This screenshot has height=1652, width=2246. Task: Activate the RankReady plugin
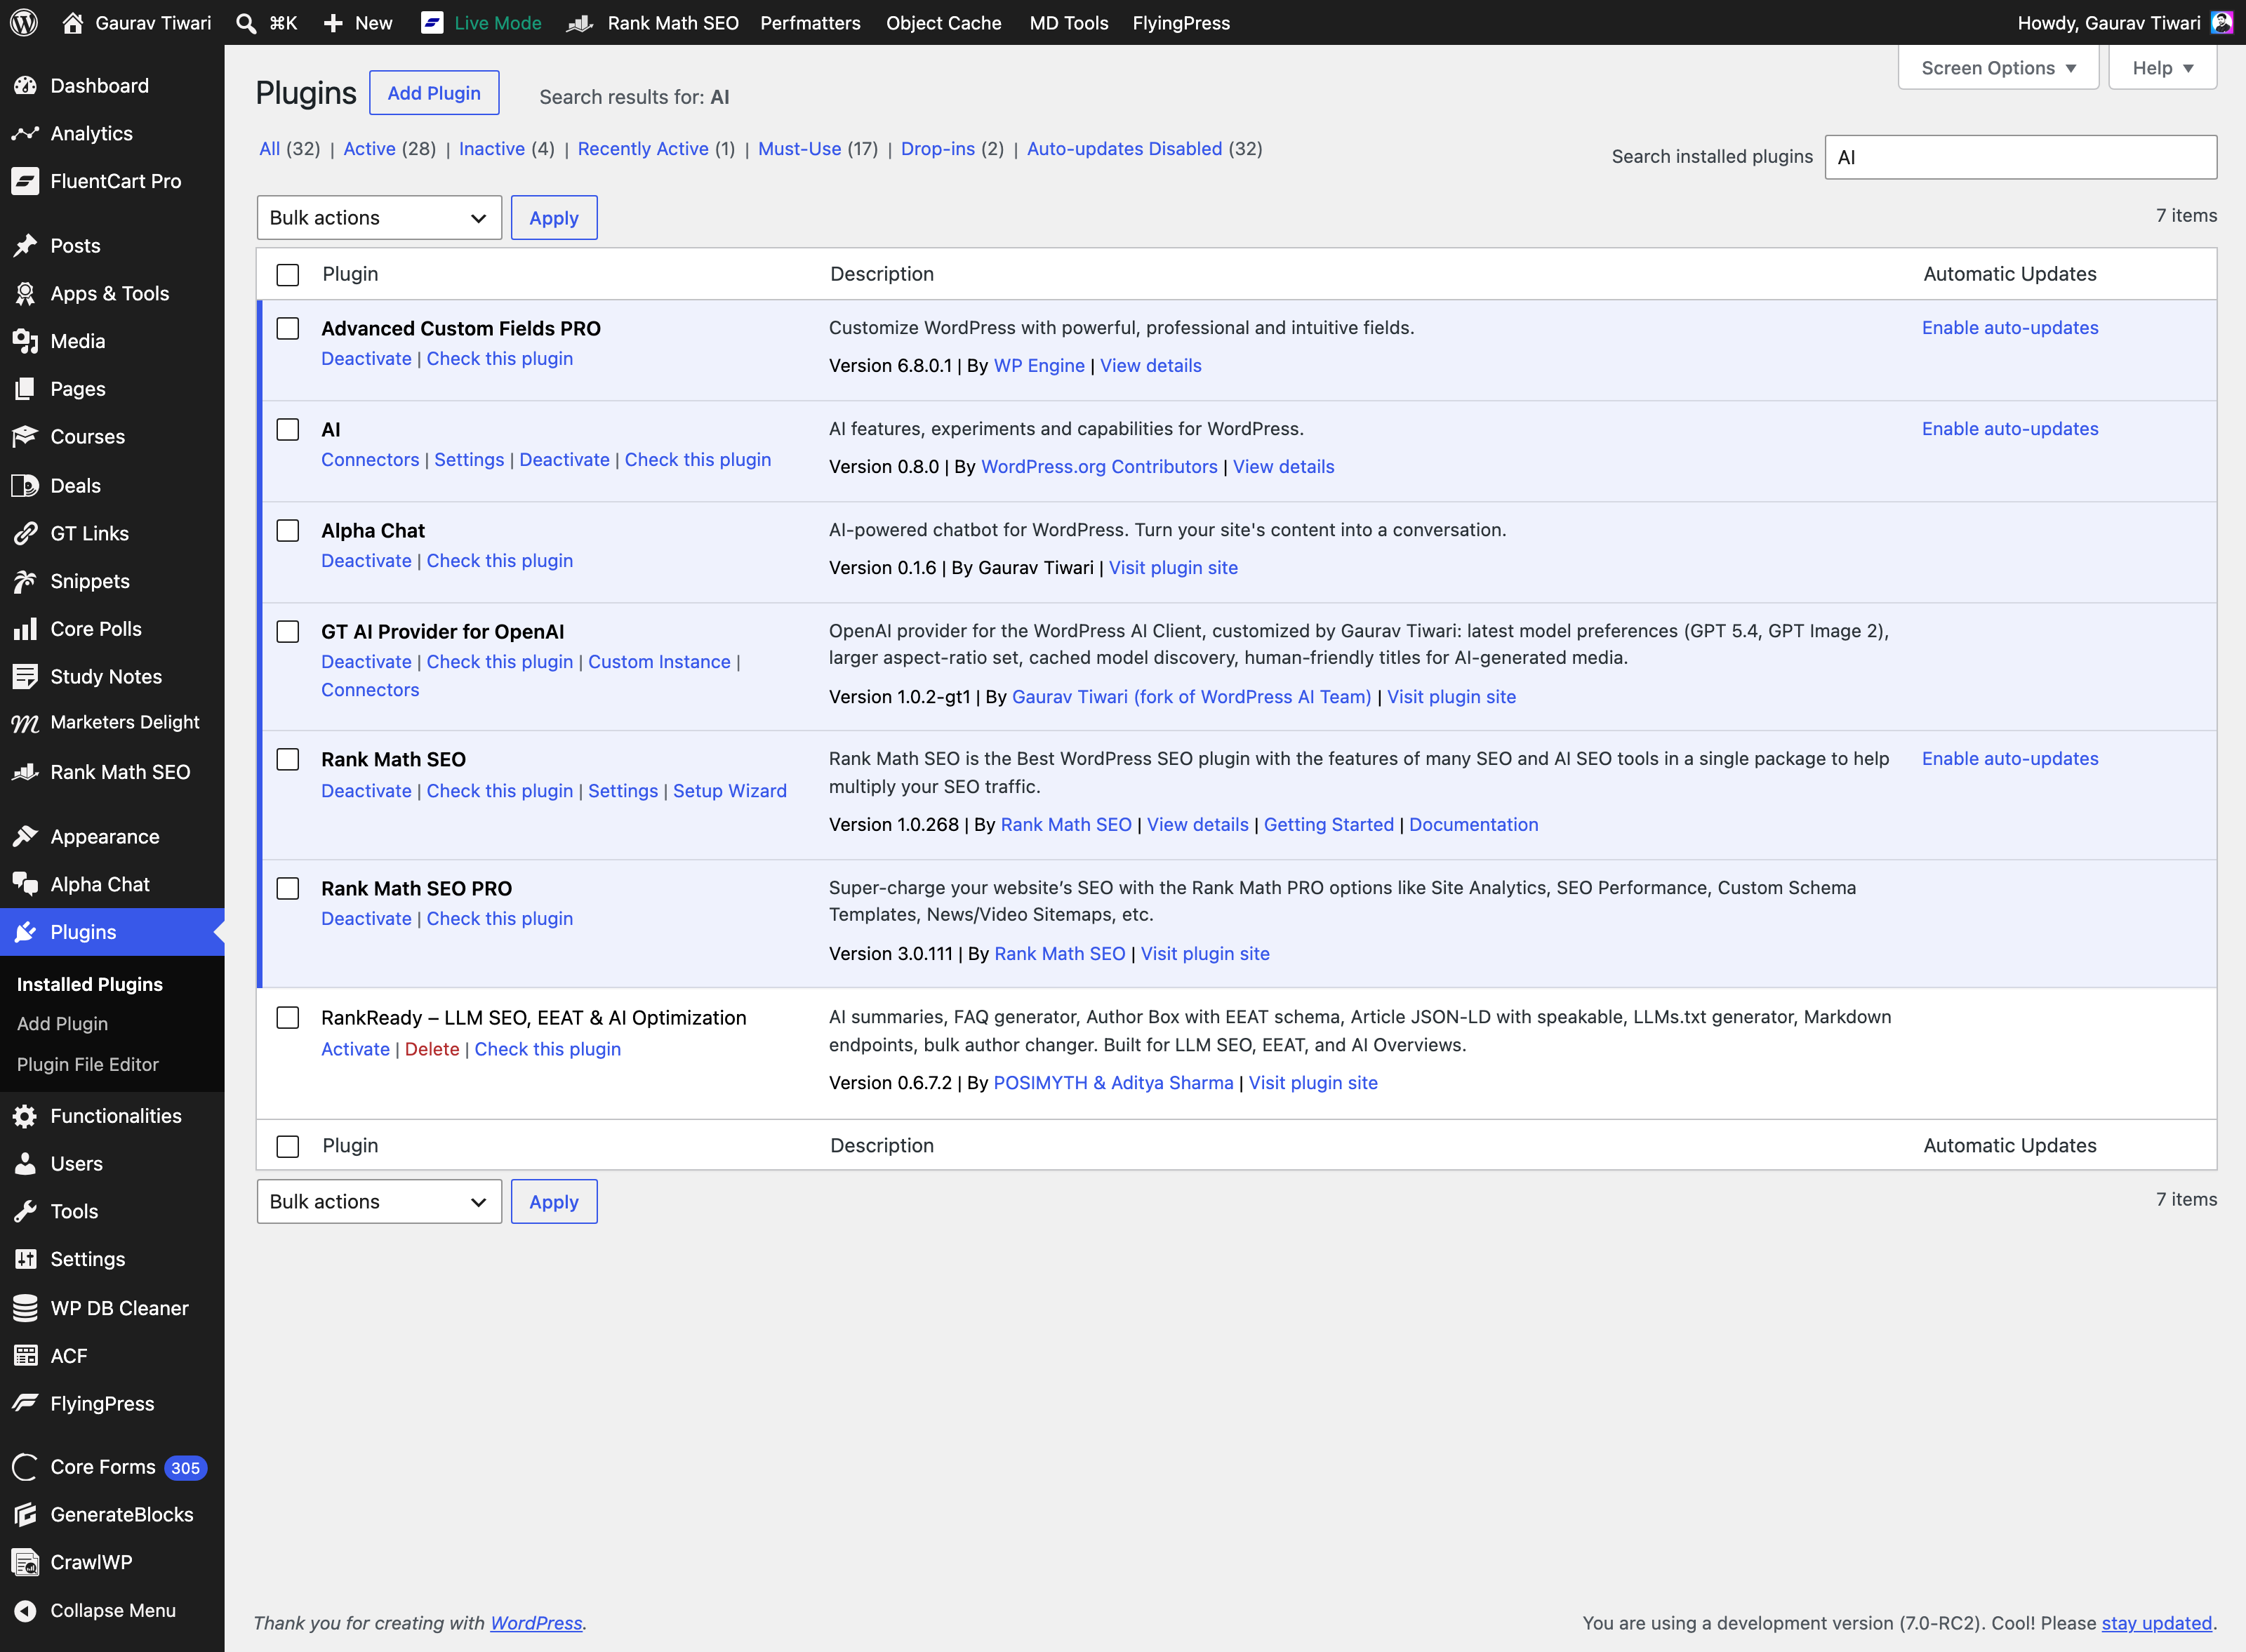point(355,1050)
